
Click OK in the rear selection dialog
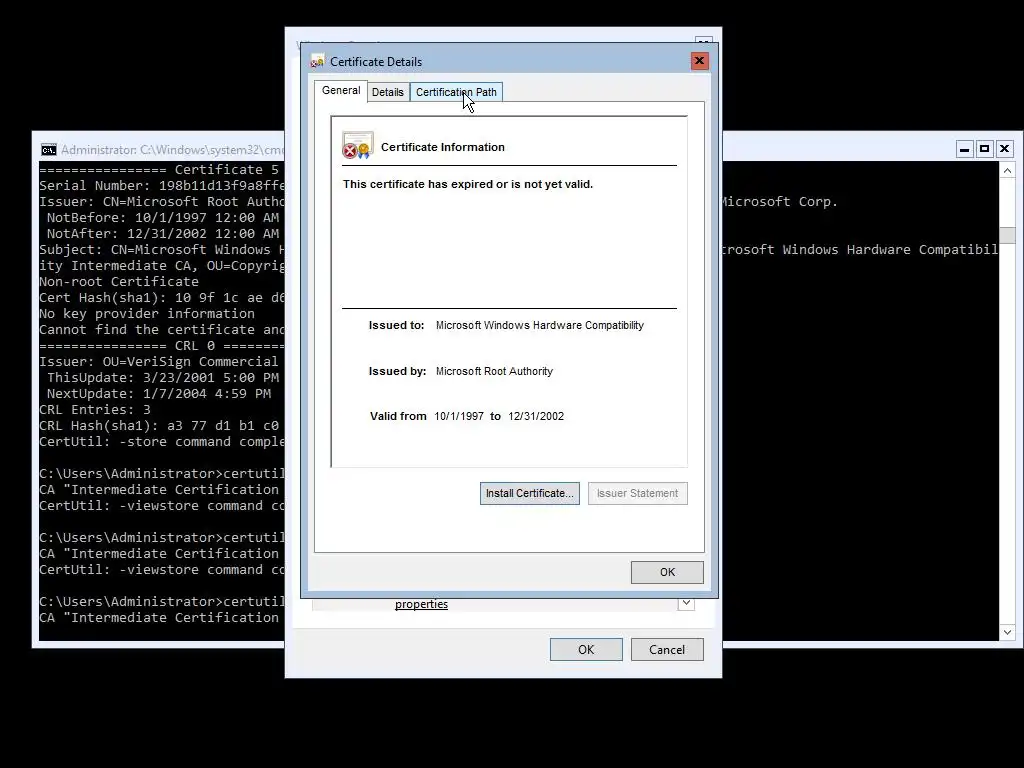[586, 649]
